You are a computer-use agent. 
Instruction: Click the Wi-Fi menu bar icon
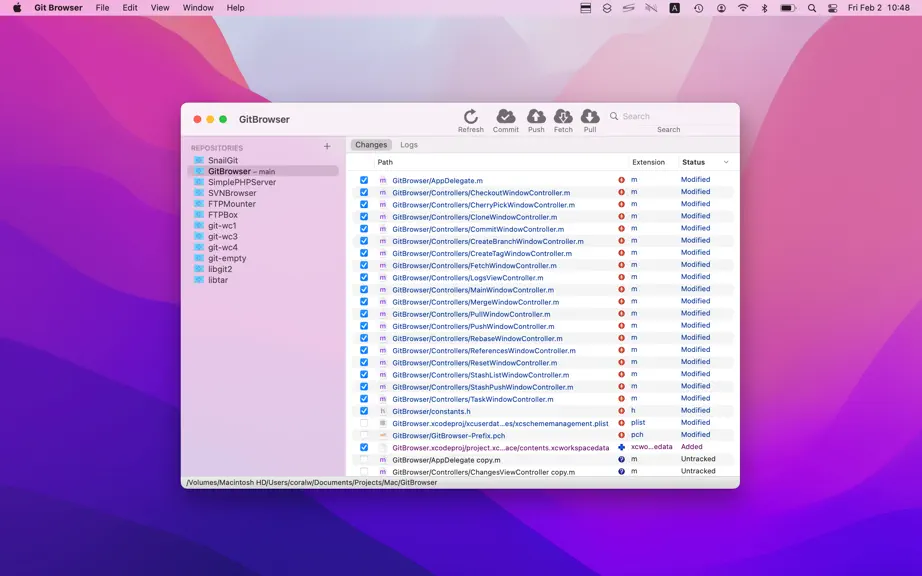pyautogui.click(x=743, y=8)
